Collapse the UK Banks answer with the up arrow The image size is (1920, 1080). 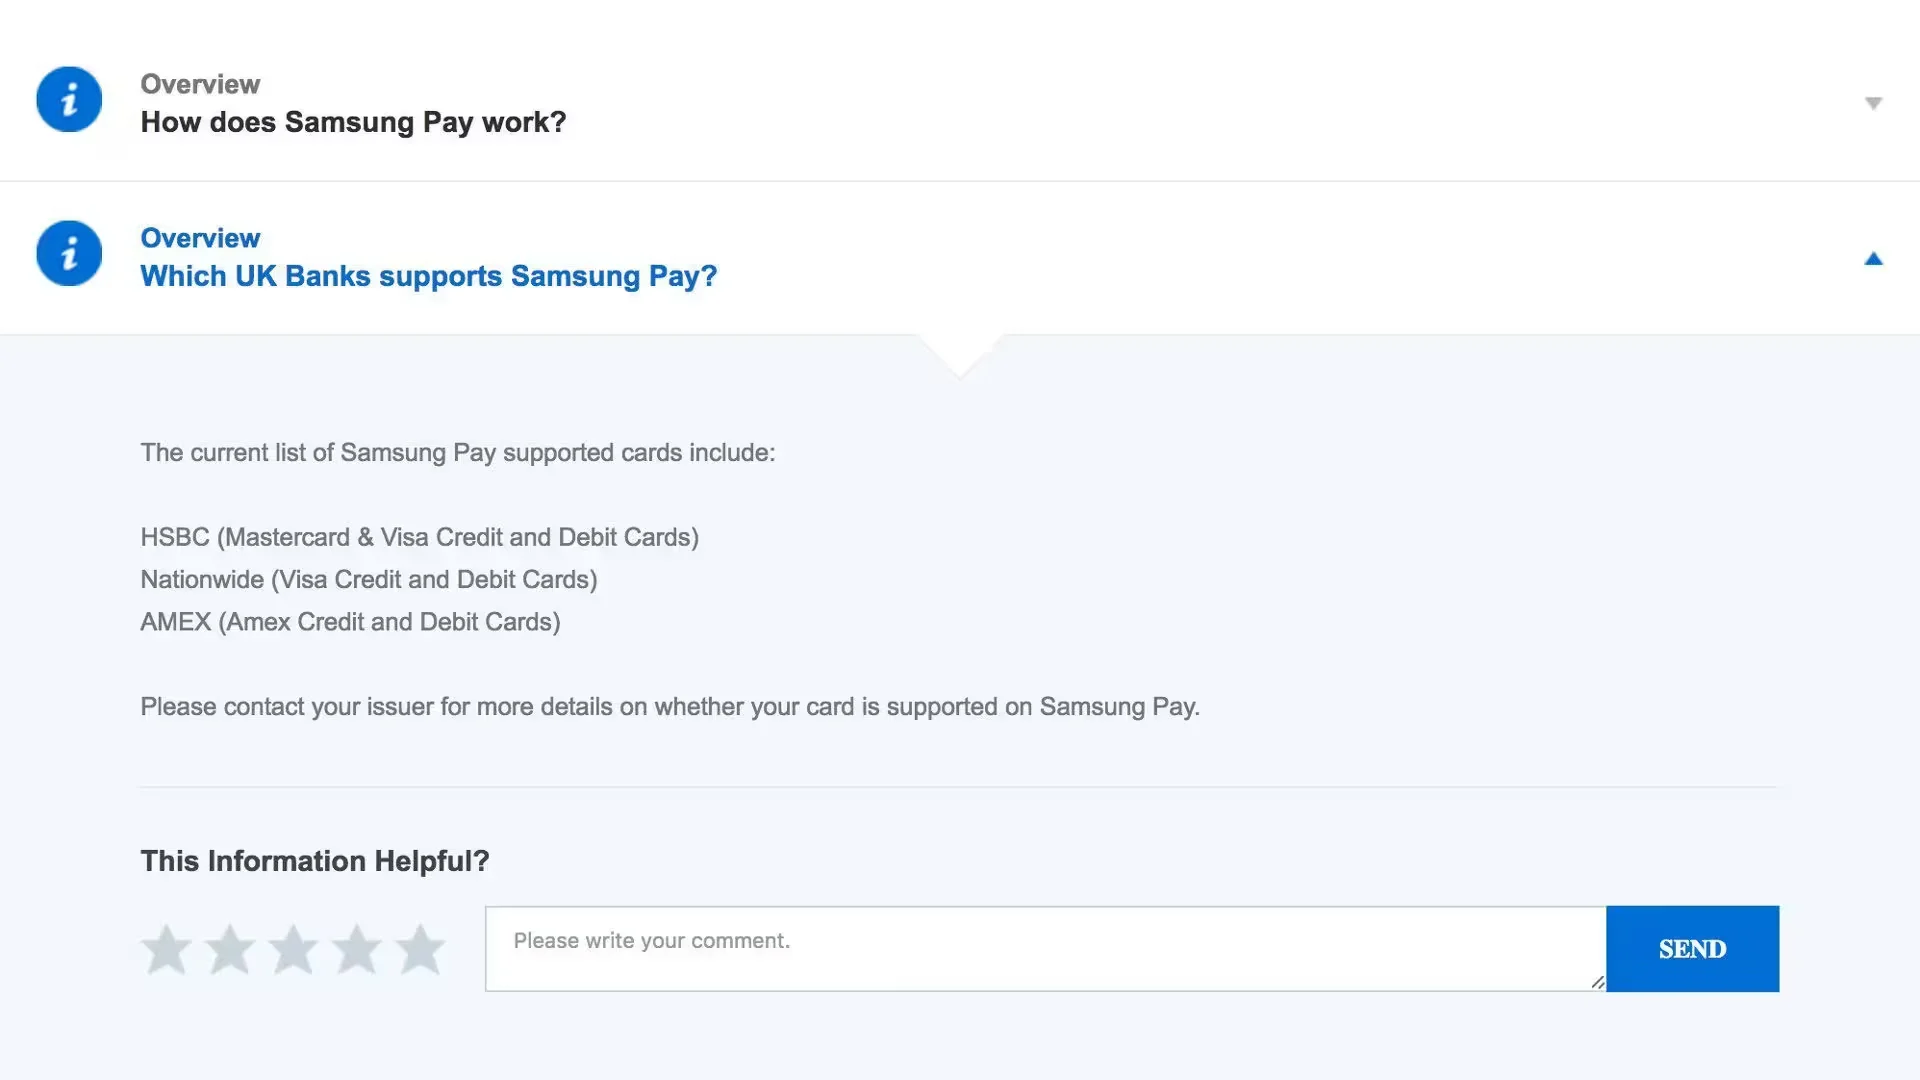tap(1873, 259)
